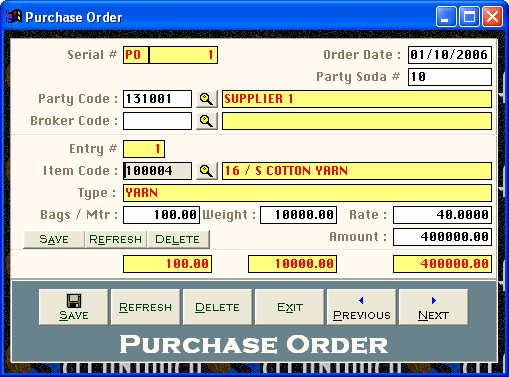Select the Item Code input field
Image resolution: width=509 pixels, height=377 pixels.
[157, 171]
